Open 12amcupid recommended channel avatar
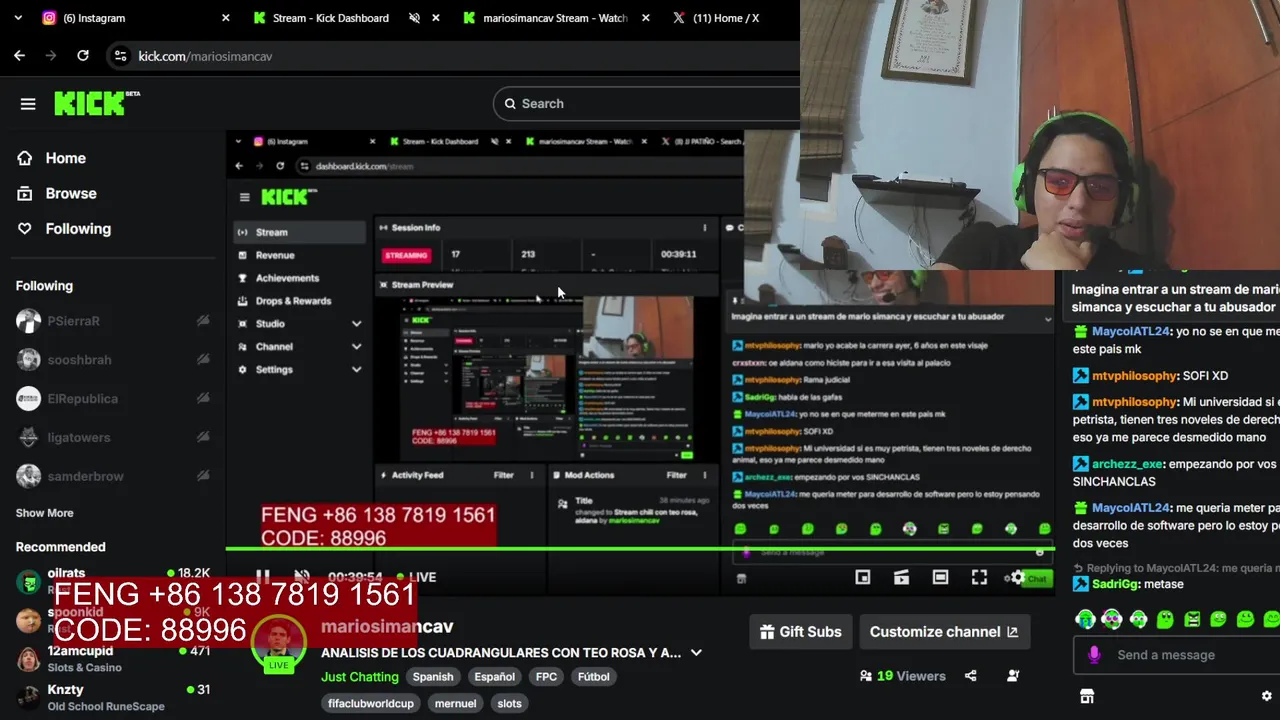 [x=28, y=658]
